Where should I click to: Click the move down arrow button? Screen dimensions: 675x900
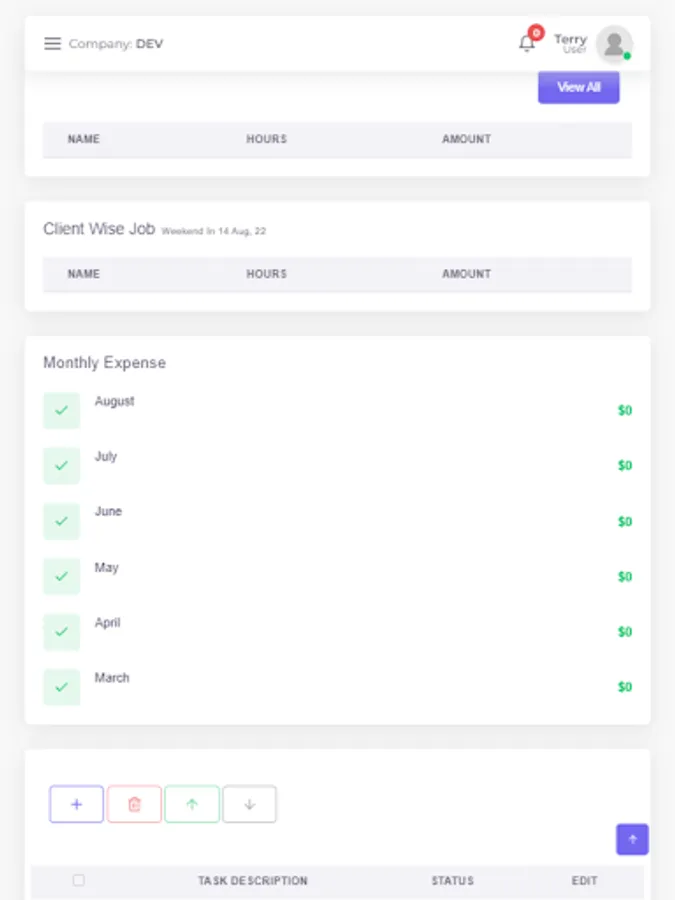(250, 804)
